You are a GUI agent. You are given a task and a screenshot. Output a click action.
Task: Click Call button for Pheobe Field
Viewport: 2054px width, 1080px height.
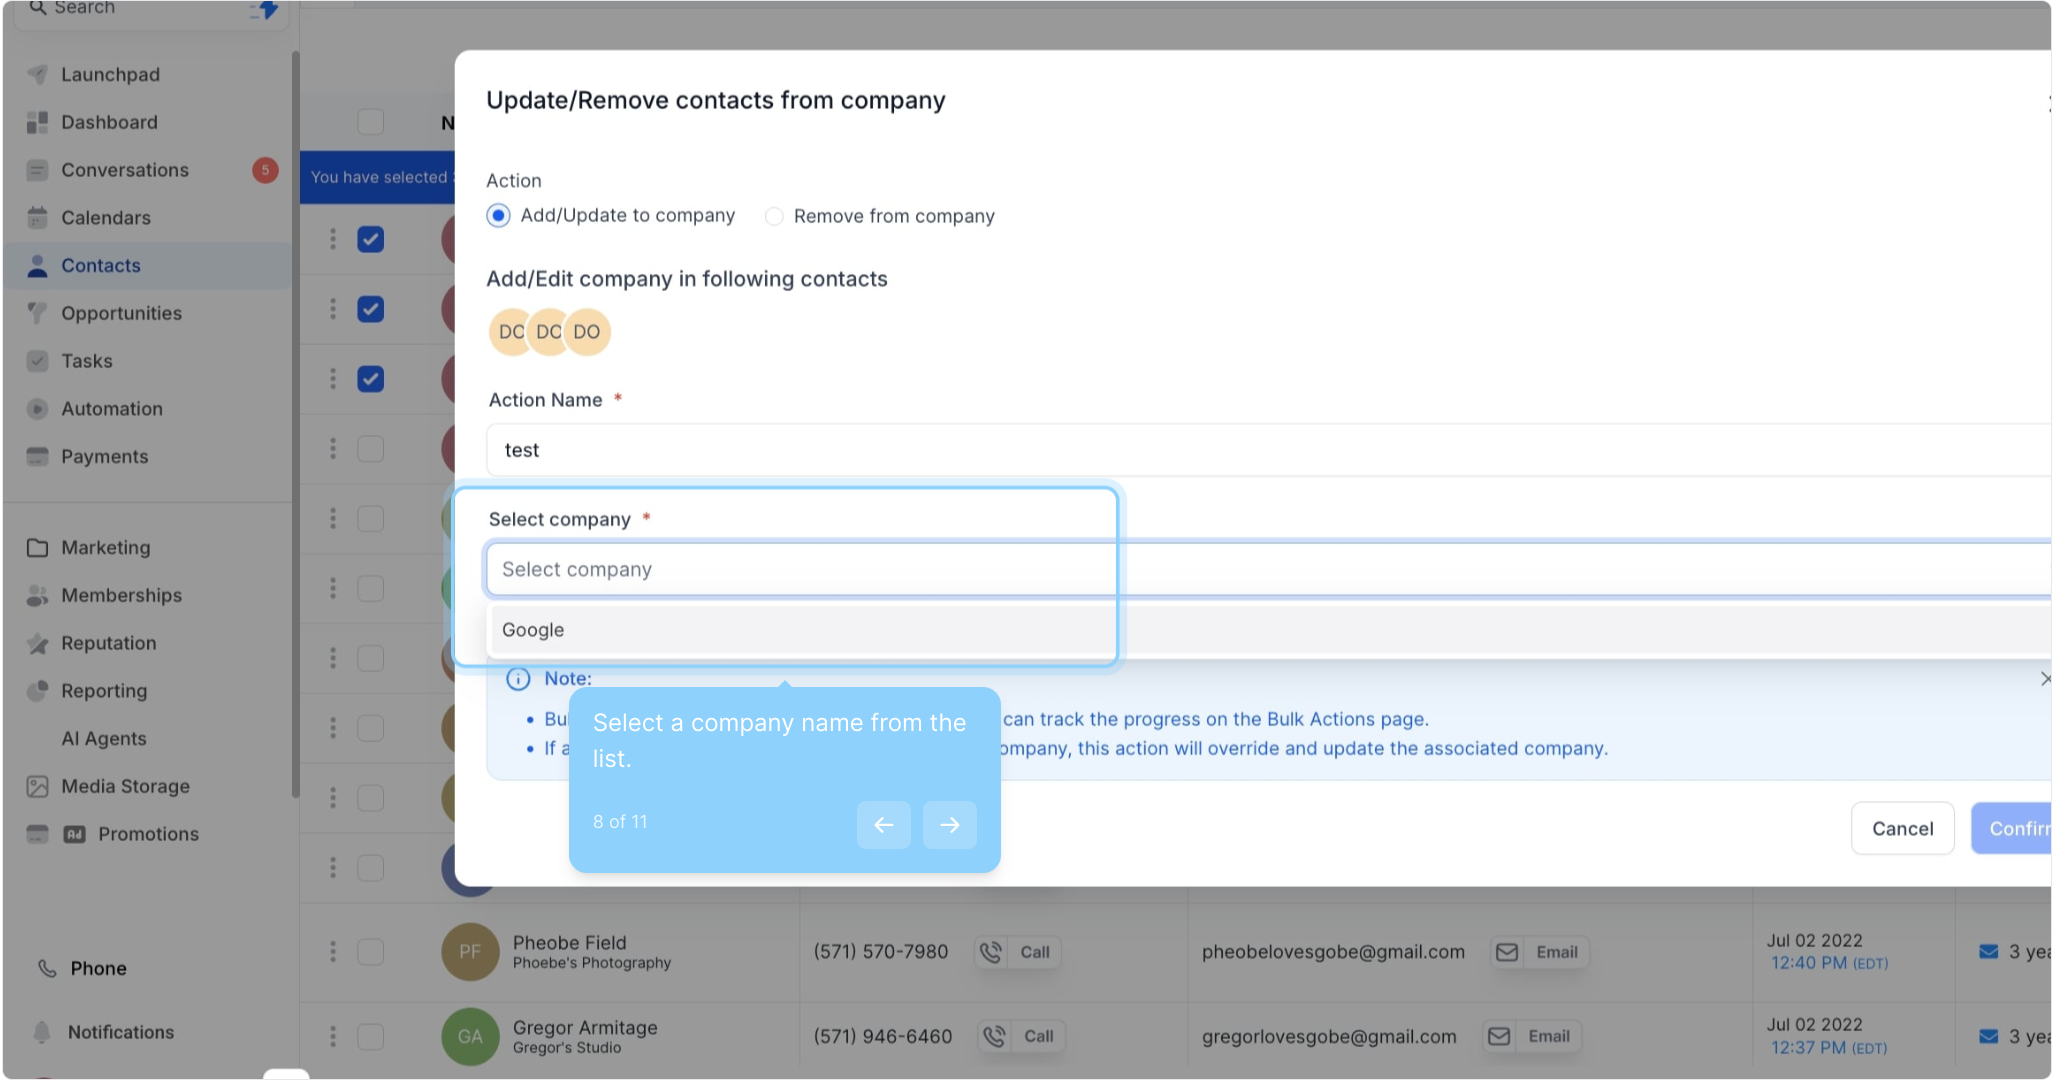1018,952
